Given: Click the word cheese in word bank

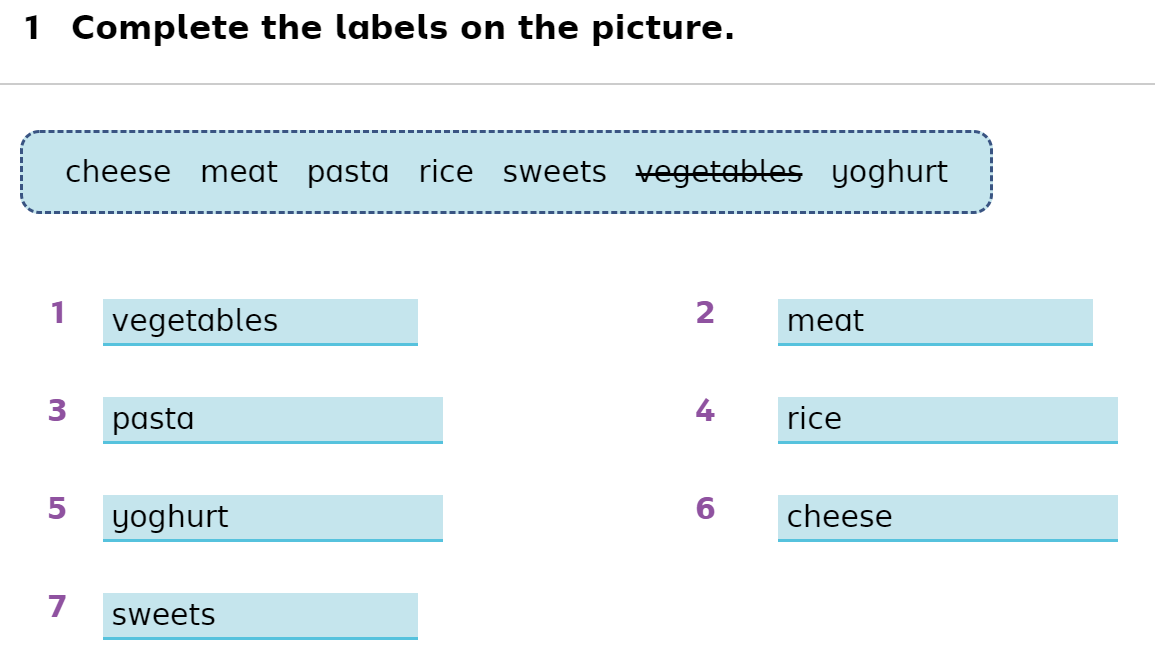Looking at the screenshot, I should click(118, 172).
